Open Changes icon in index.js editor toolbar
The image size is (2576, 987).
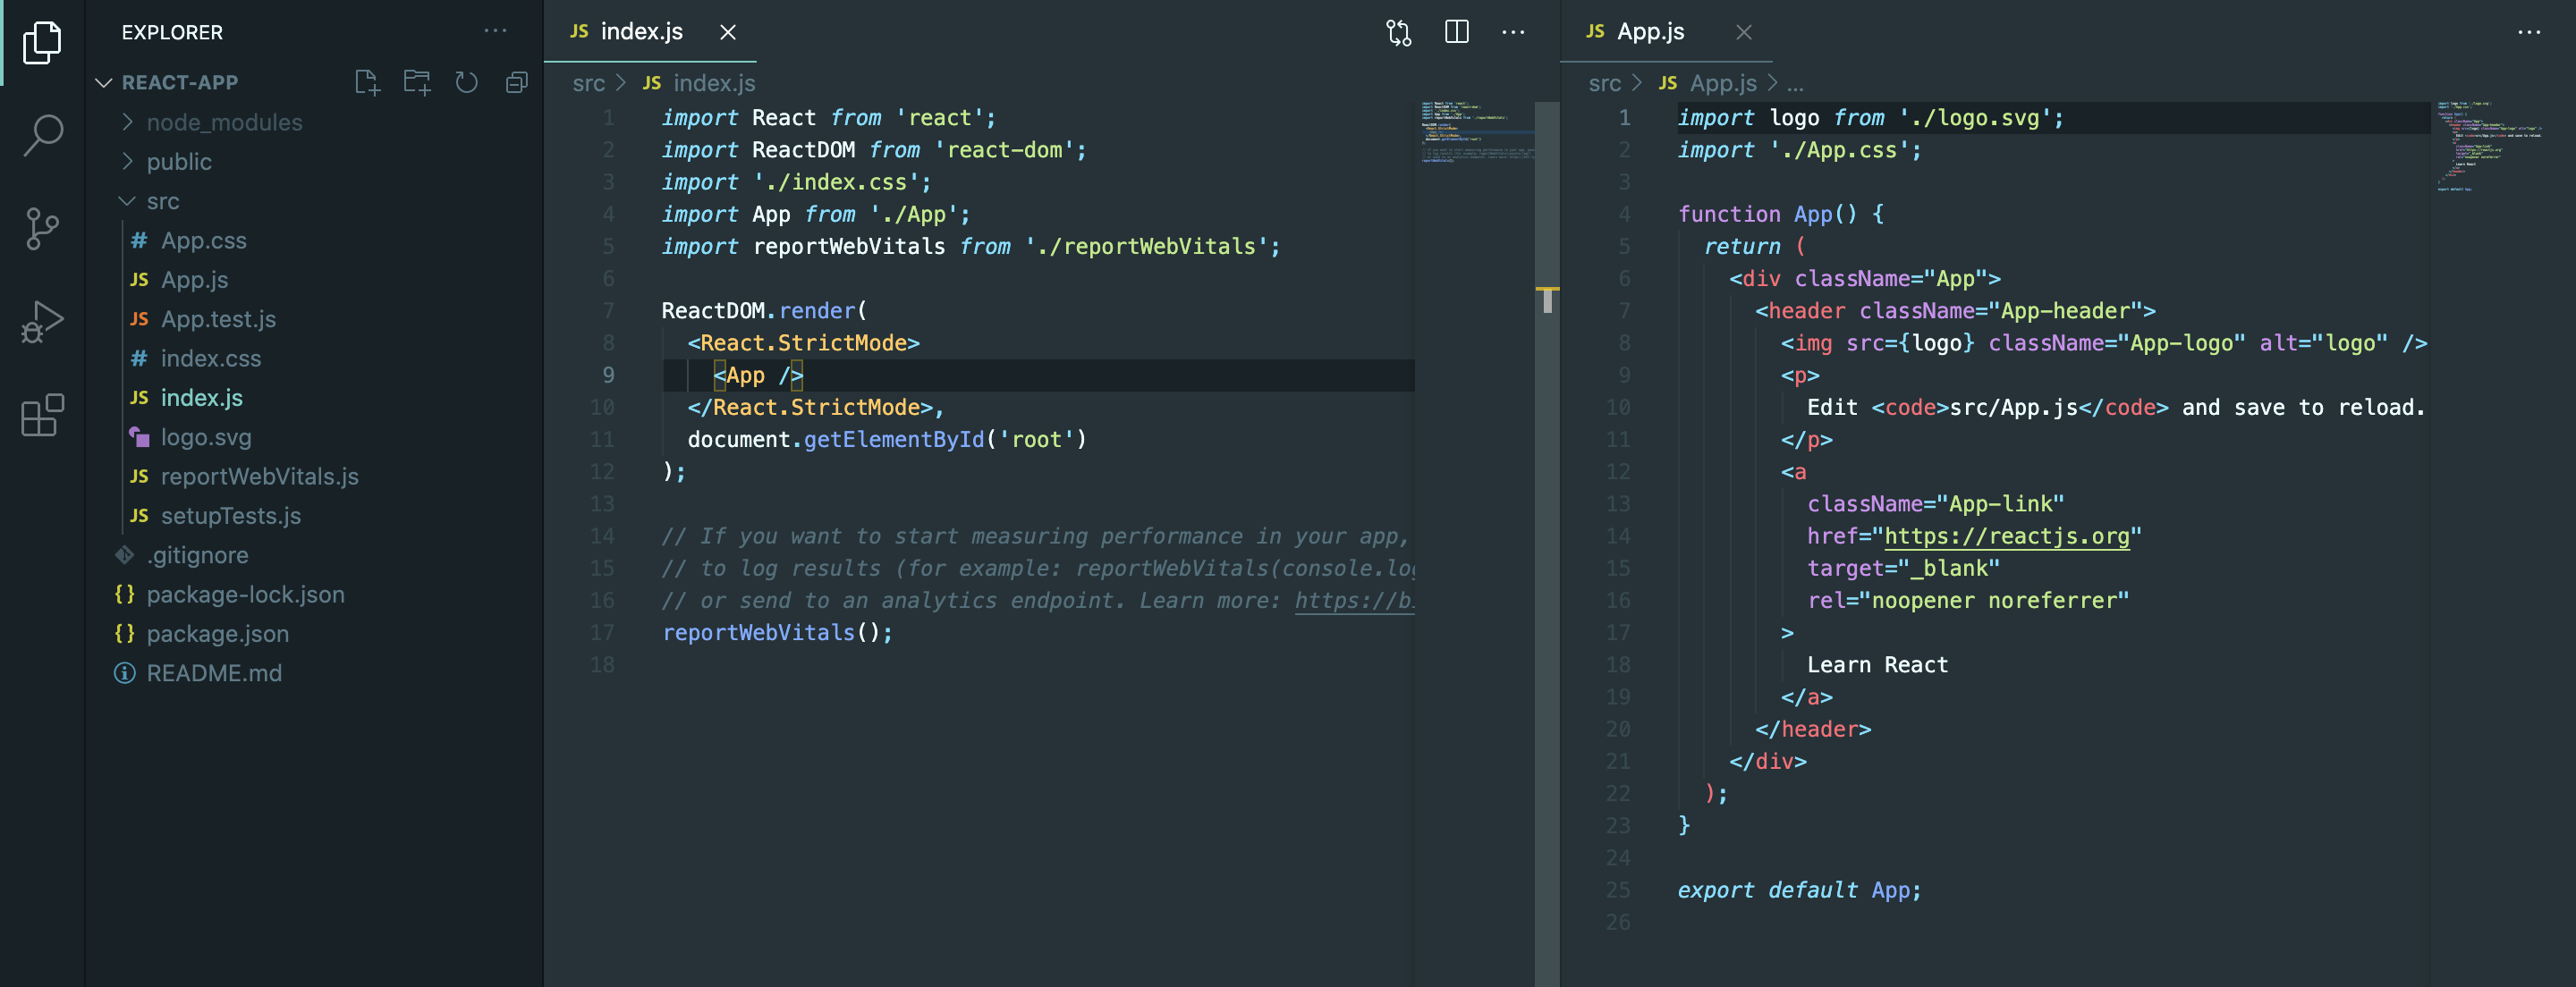pos(1398,32)
